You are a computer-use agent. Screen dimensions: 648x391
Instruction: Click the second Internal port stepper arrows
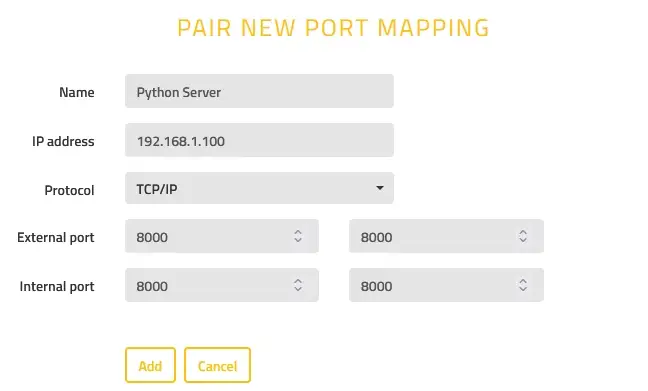pos(523,285)
